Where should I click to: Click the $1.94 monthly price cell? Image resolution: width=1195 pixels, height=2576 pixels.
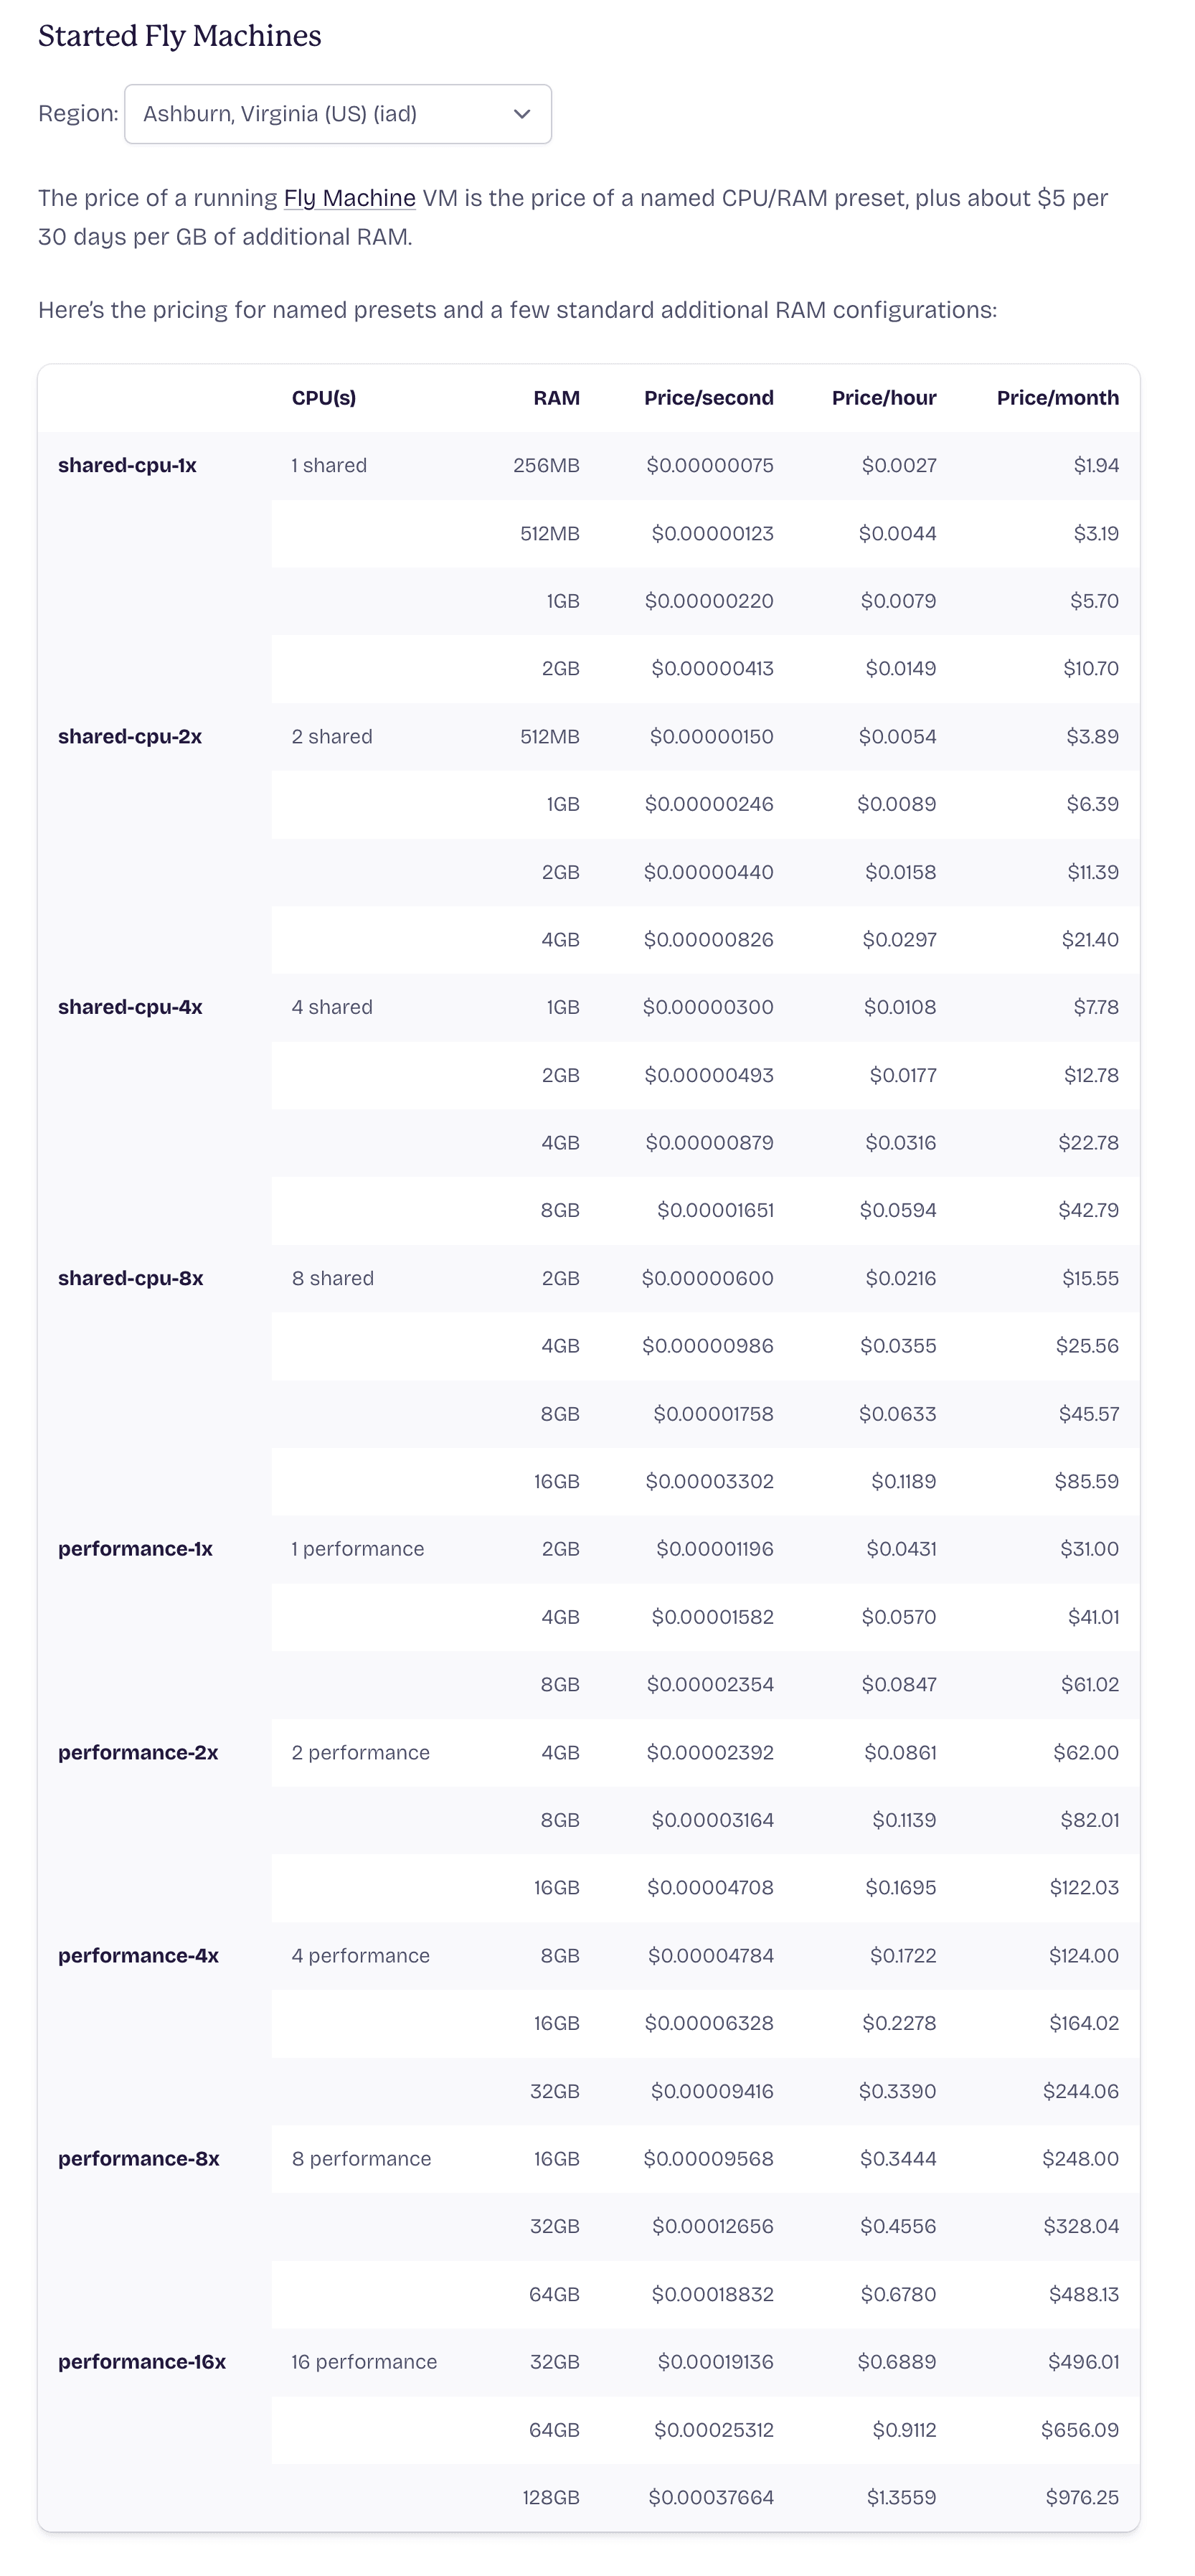coord(1095,466)
